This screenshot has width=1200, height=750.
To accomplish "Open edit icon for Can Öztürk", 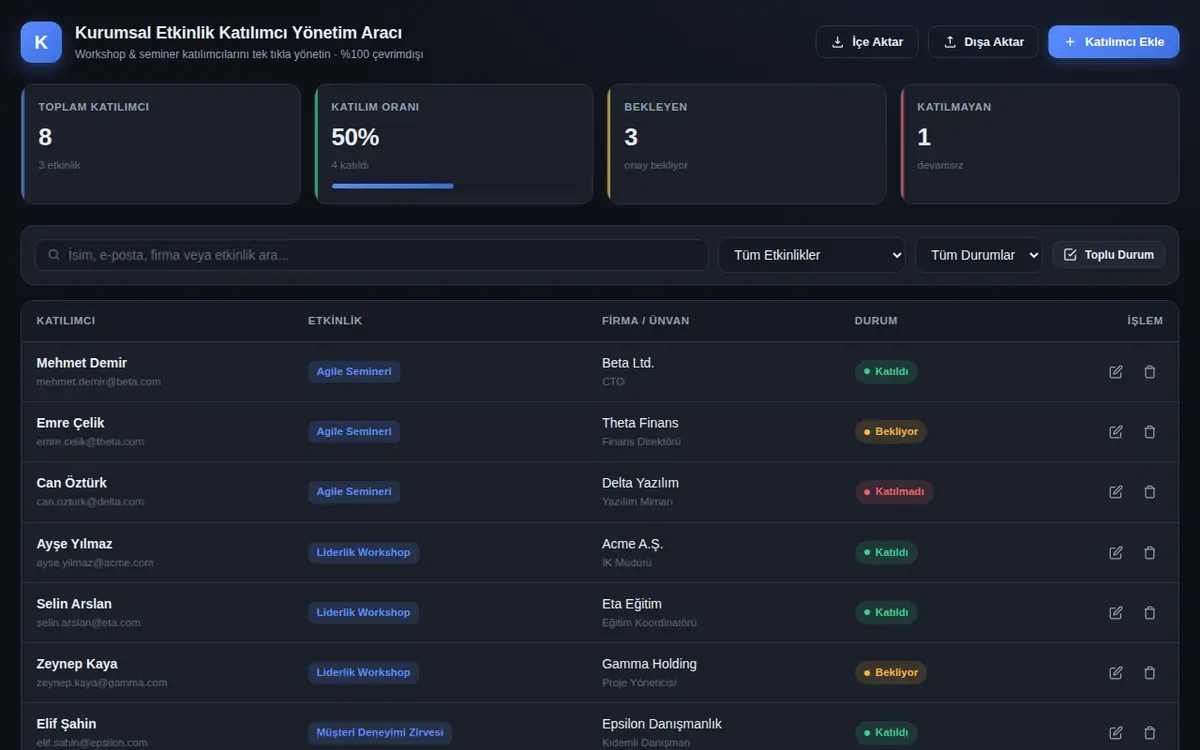I will coord(1116,492).
